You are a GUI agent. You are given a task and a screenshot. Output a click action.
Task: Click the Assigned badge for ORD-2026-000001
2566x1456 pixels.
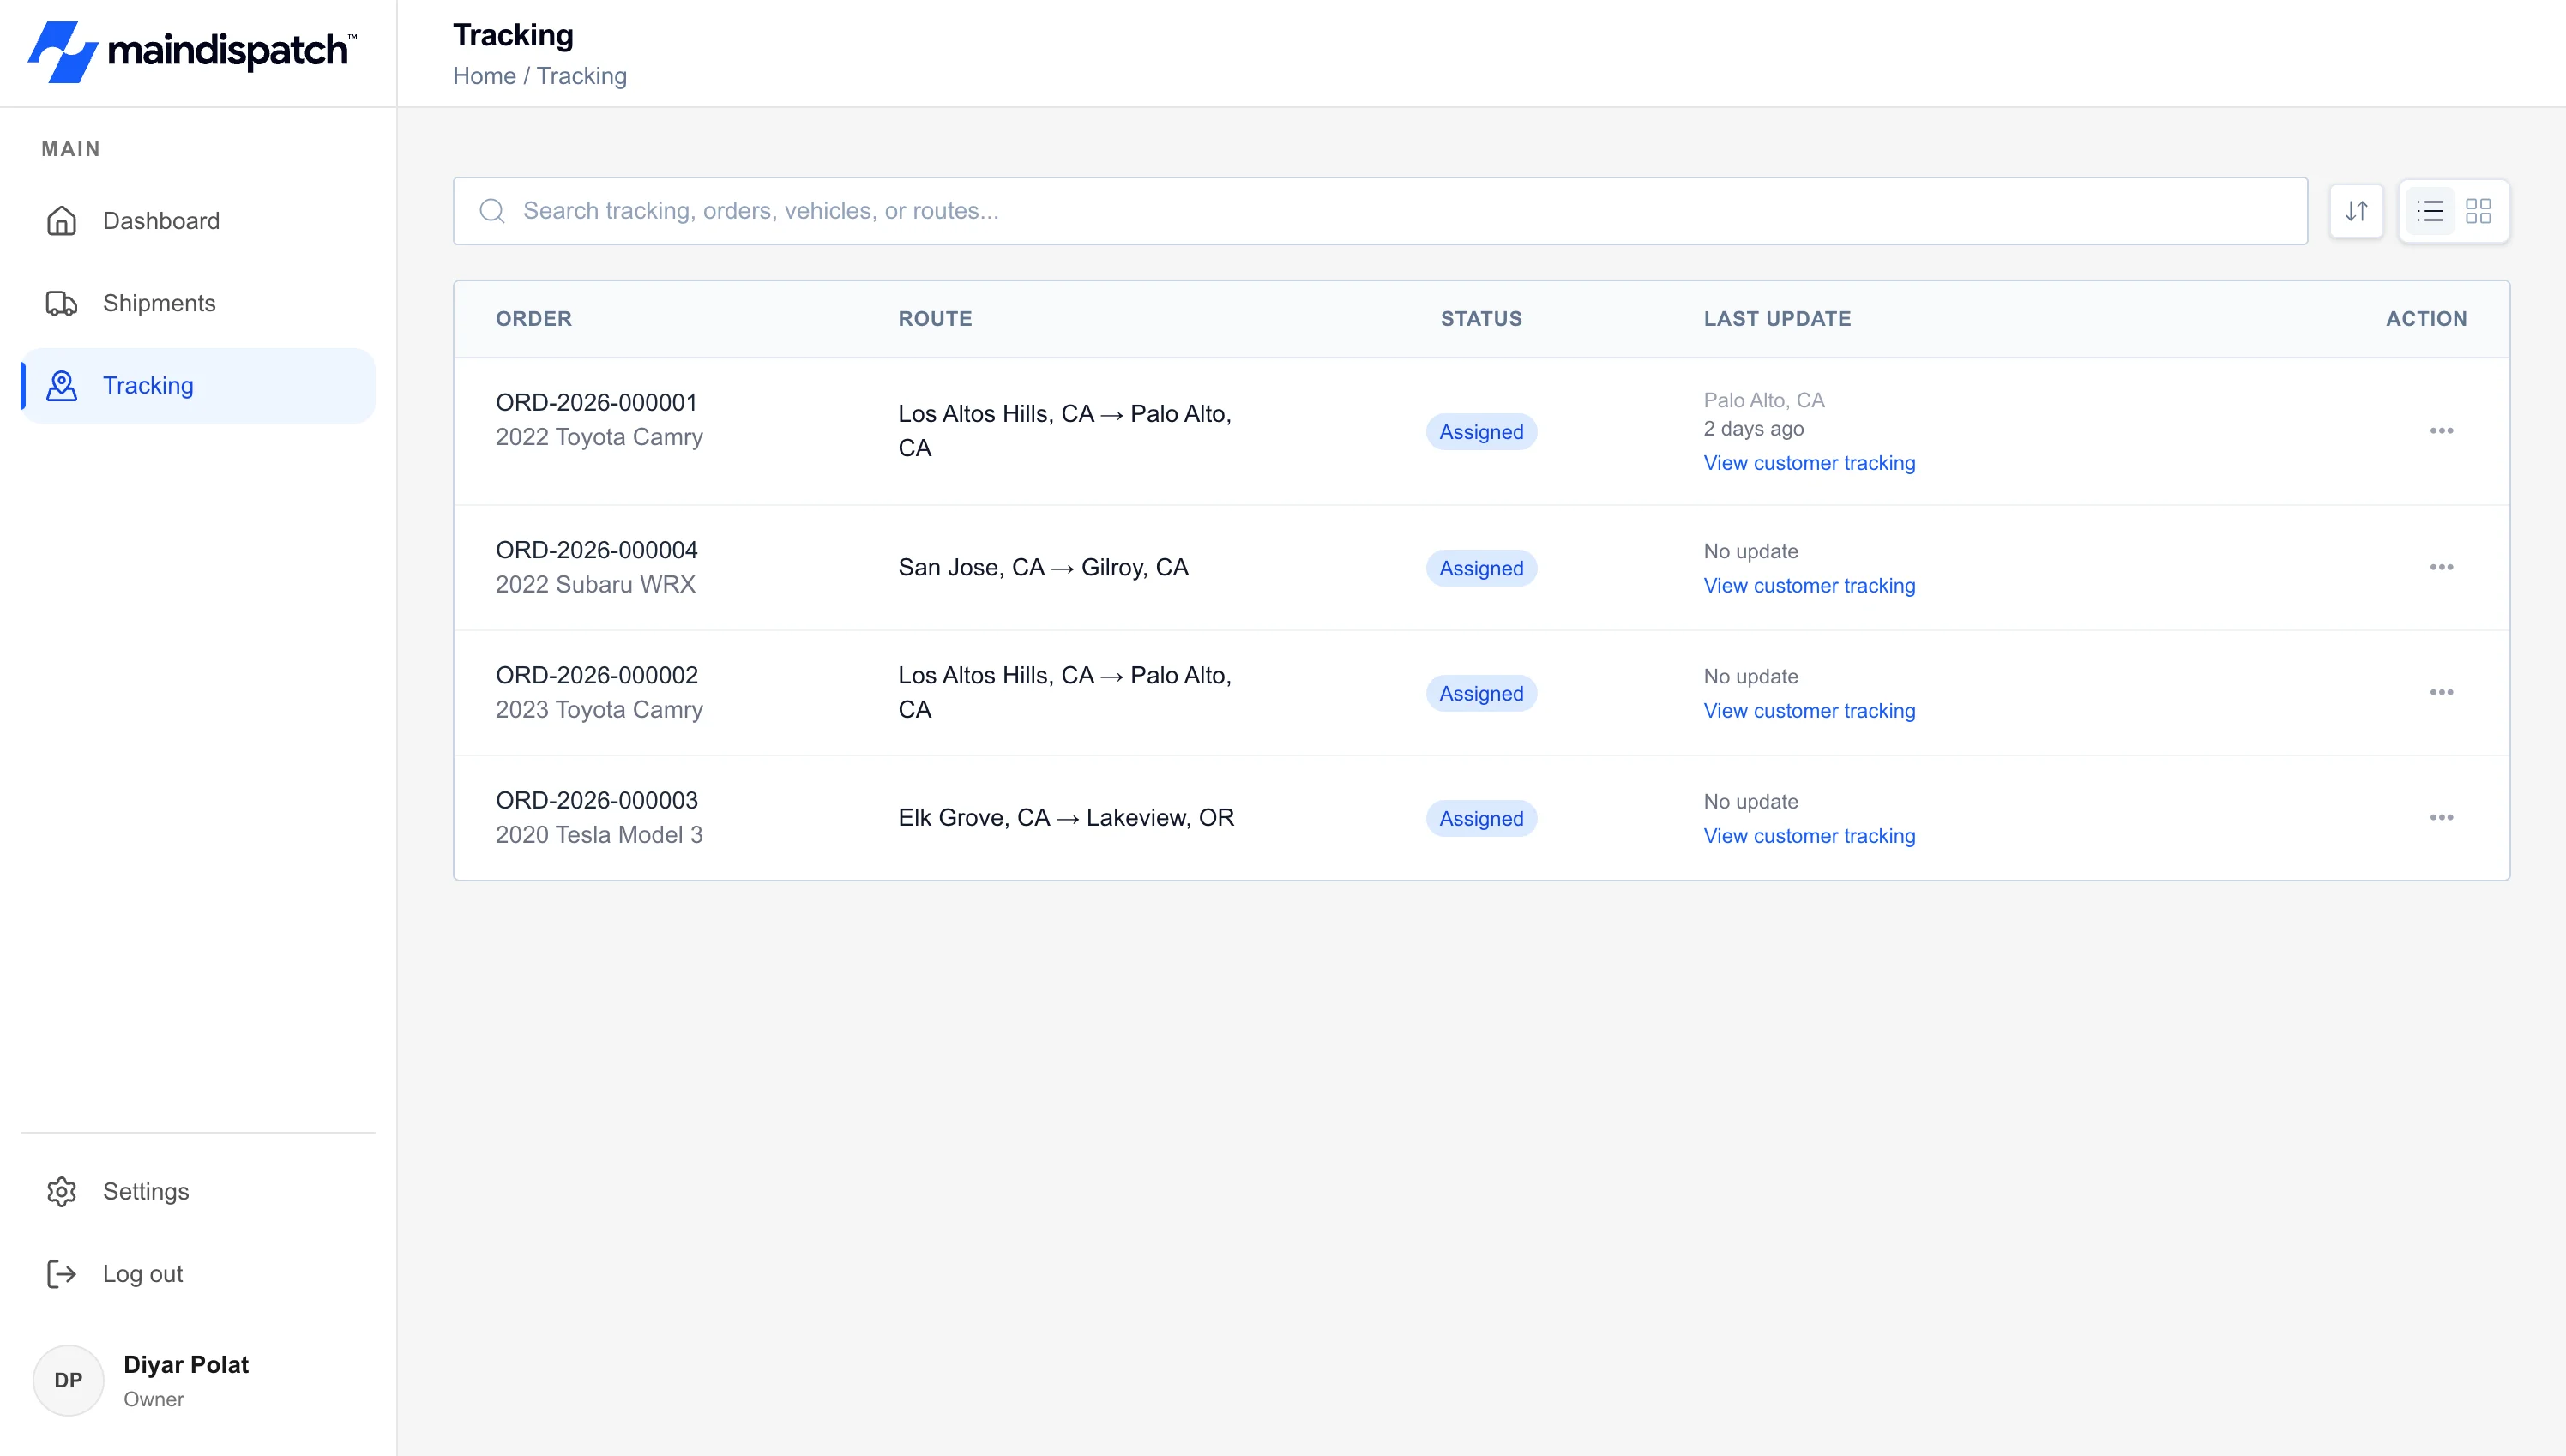point(1481,431)
